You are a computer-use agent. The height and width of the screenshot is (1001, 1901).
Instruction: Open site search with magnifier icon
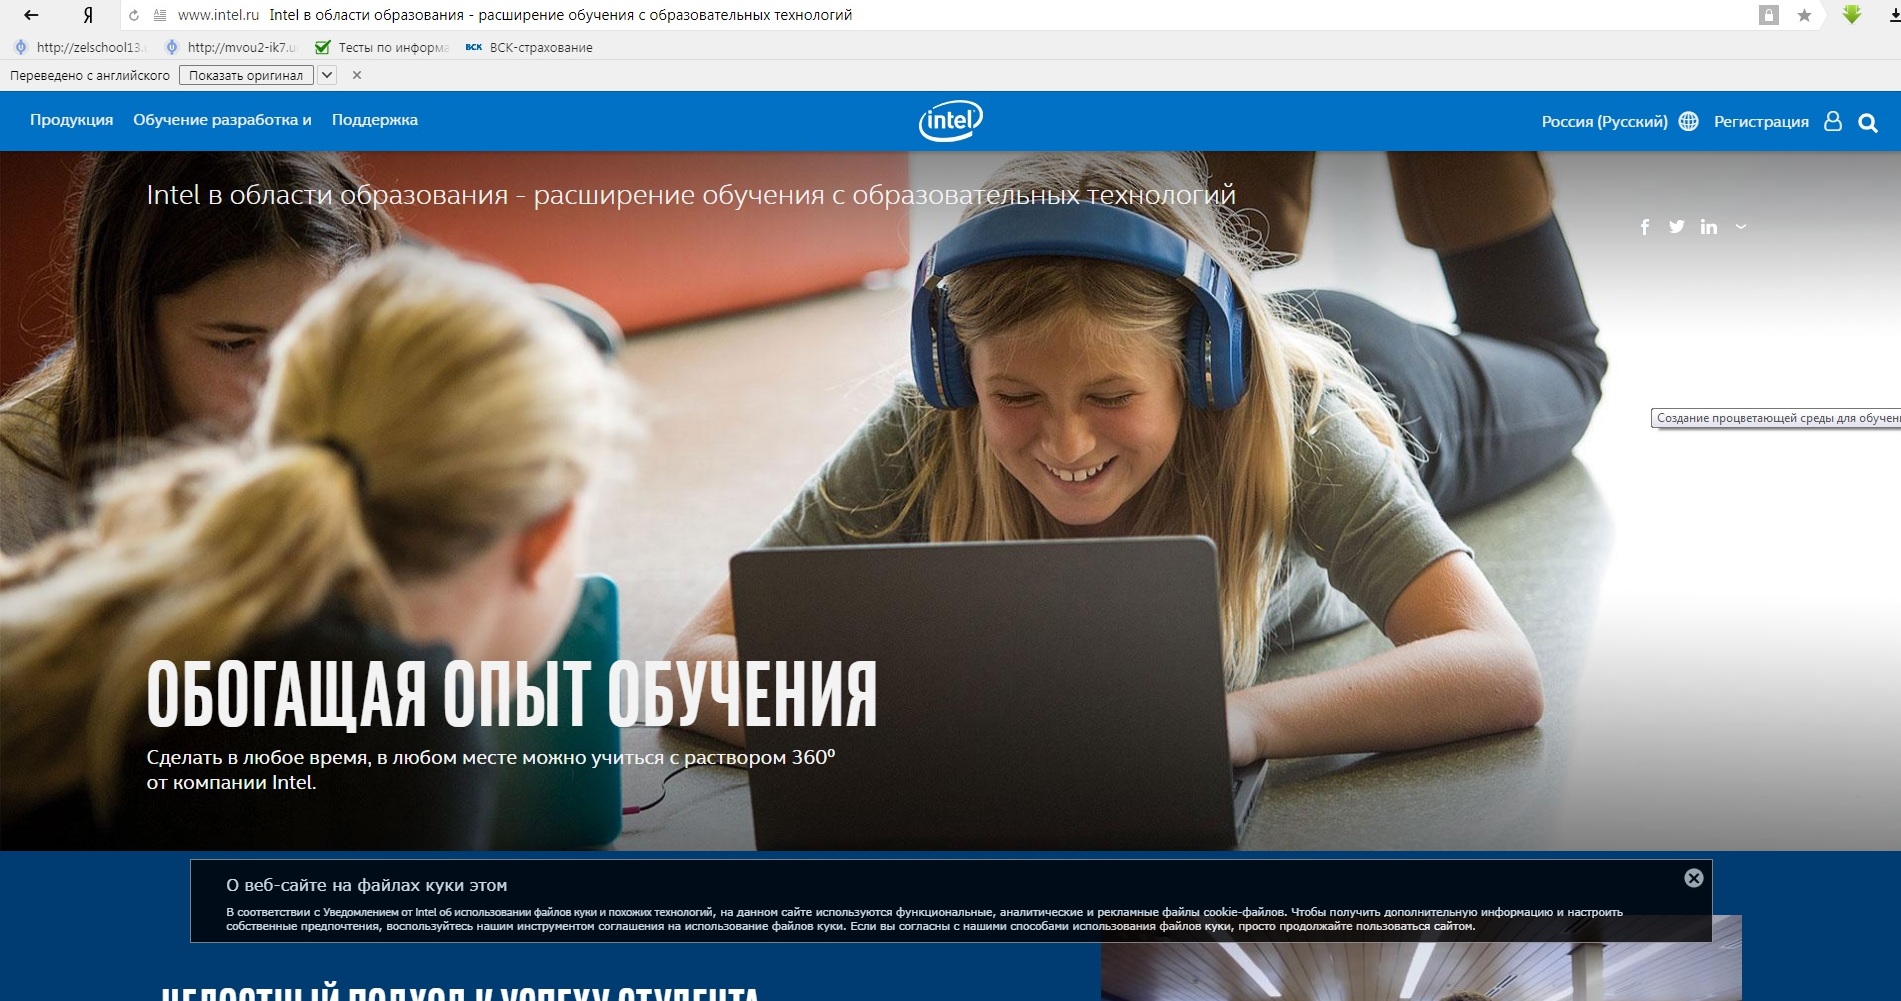point(1867,122)
